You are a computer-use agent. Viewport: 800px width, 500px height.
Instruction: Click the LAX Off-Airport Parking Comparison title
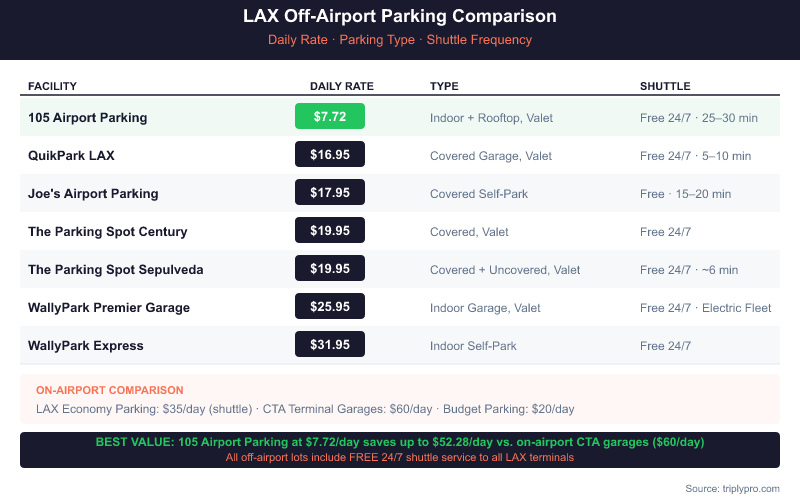point(400,17)
